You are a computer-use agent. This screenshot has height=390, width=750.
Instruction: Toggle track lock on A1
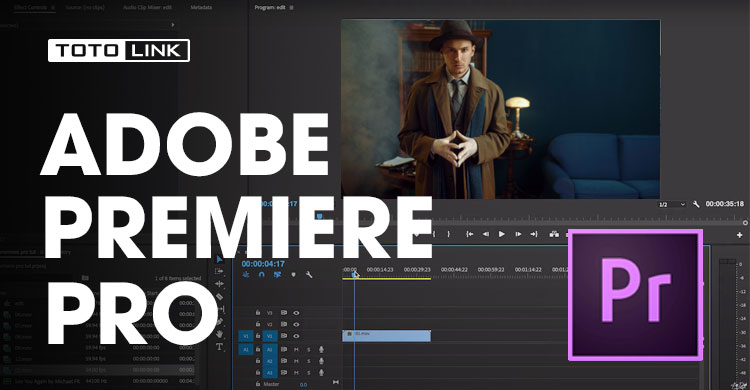click(x=258, y=349)
